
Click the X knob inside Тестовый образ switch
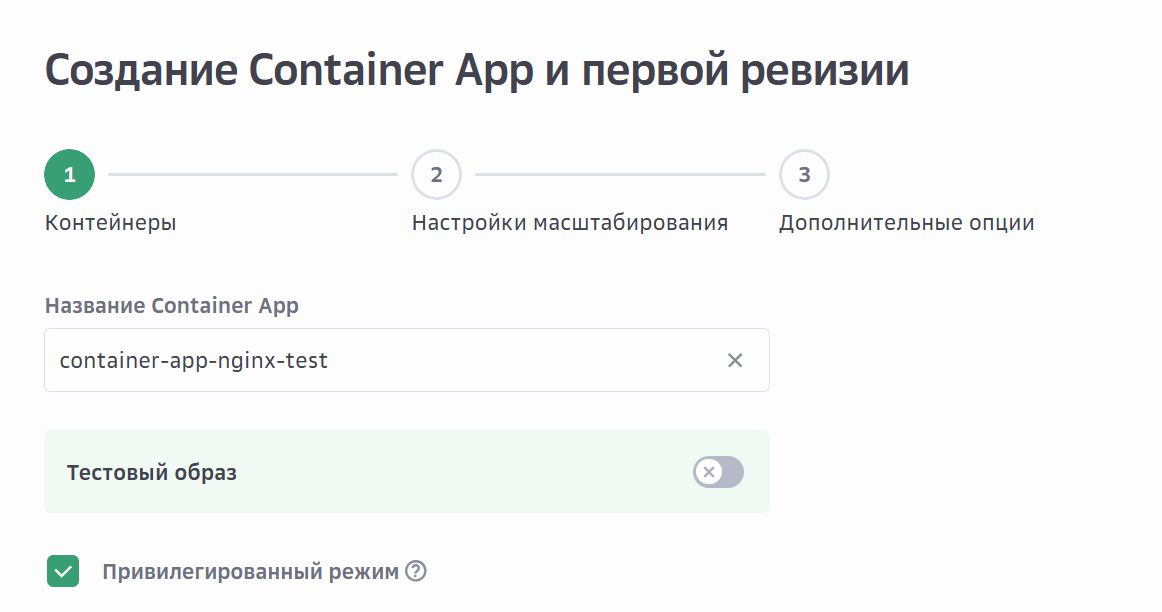709,472
